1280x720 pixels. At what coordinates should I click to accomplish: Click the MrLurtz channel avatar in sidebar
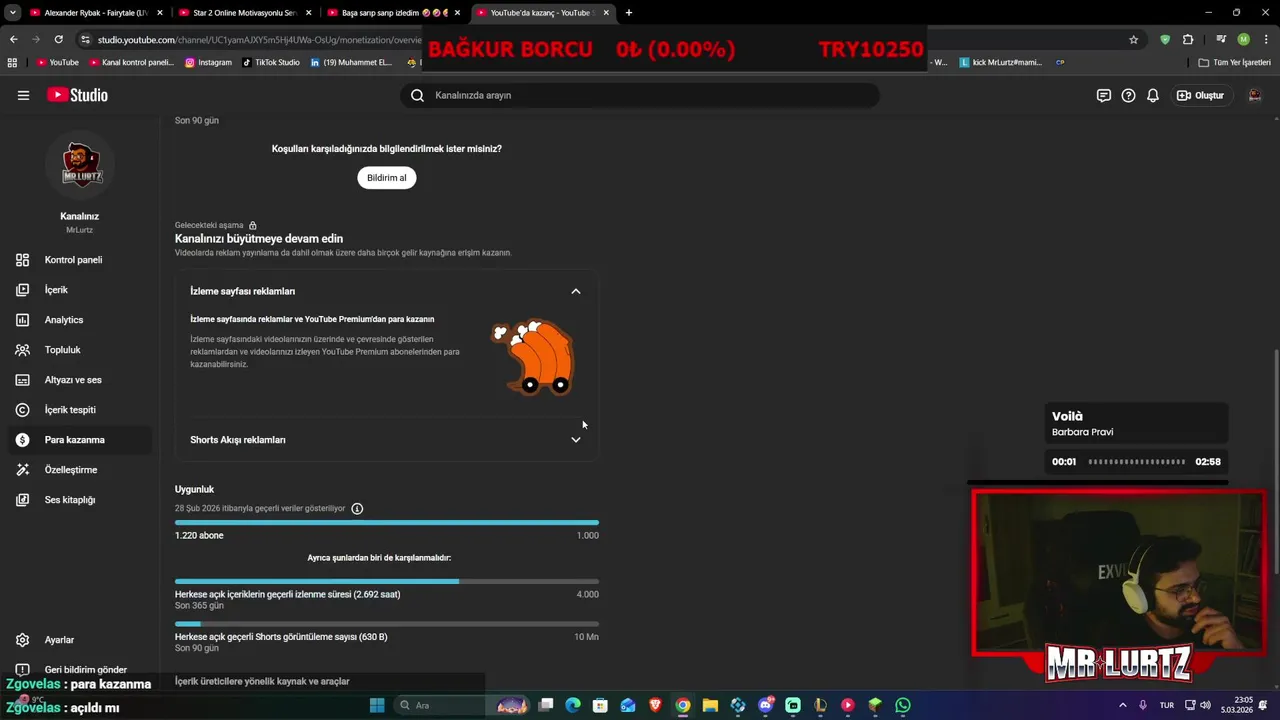(x=80, y=165)
